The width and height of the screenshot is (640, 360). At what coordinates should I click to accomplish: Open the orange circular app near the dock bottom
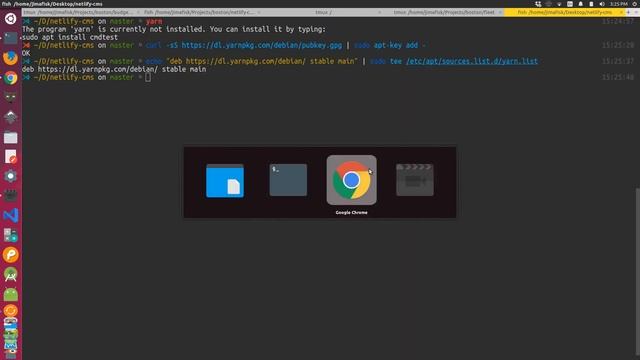pos(11,311)
